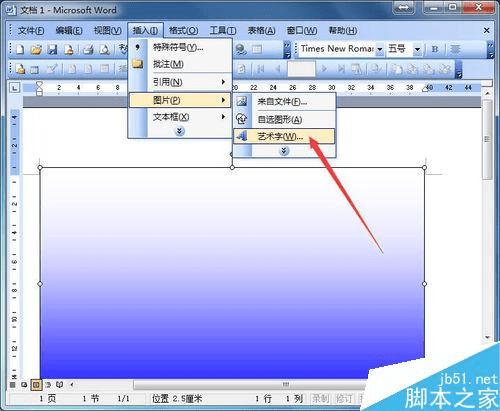Switch to Reading Layout view icon

[59, 385]
